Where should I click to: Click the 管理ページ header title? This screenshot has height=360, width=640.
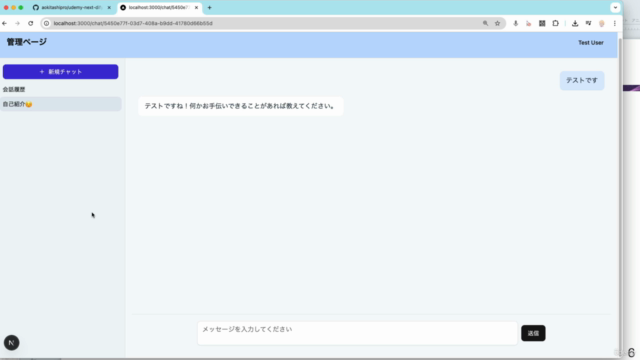point(27,42)
